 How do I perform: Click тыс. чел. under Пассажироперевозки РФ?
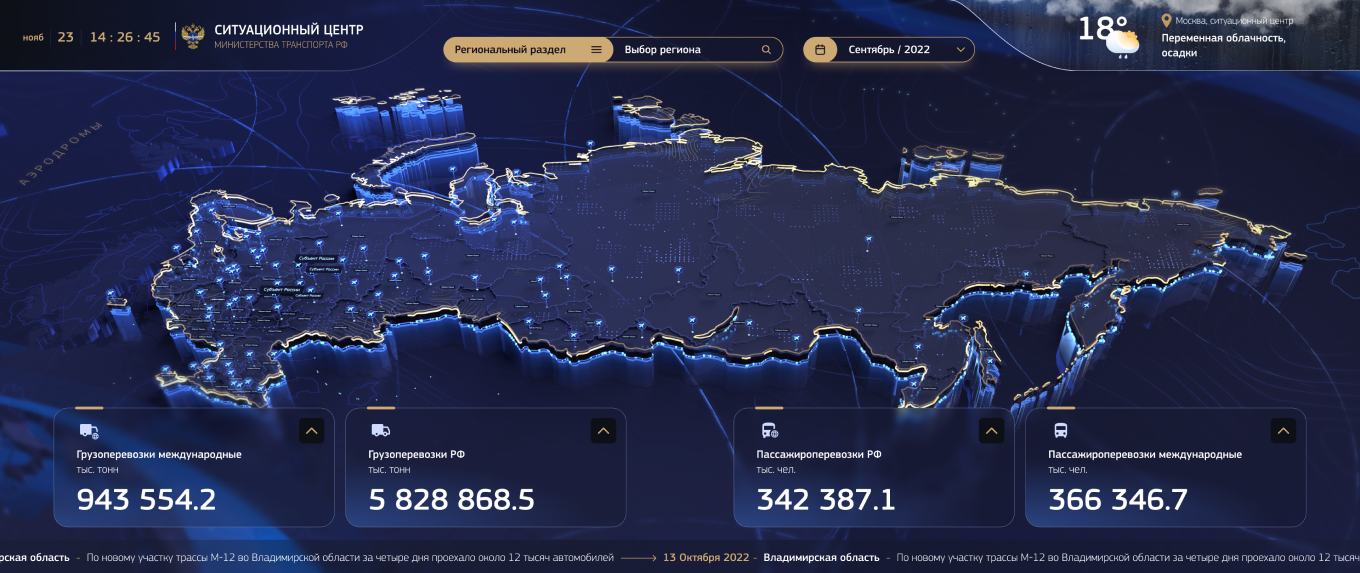776,469
